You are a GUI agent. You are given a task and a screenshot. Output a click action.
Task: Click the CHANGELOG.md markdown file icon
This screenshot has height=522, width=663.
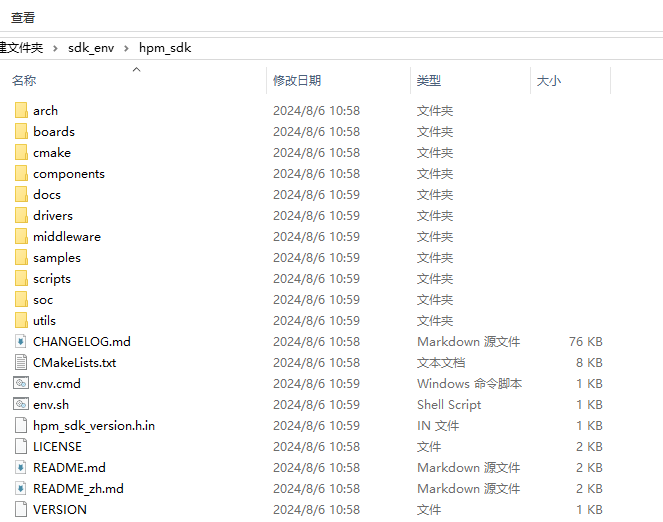click(21, 341)
